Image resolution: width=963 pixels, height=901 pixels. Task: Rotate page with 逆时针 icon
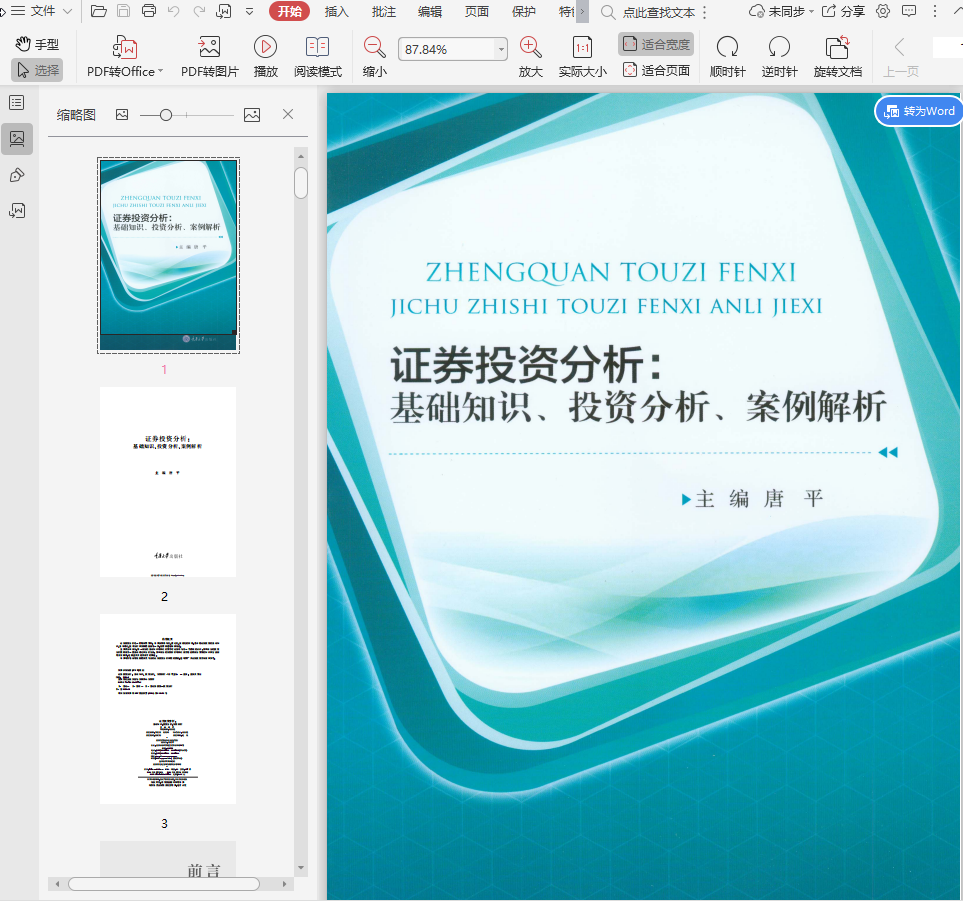[x=779, y=48]
